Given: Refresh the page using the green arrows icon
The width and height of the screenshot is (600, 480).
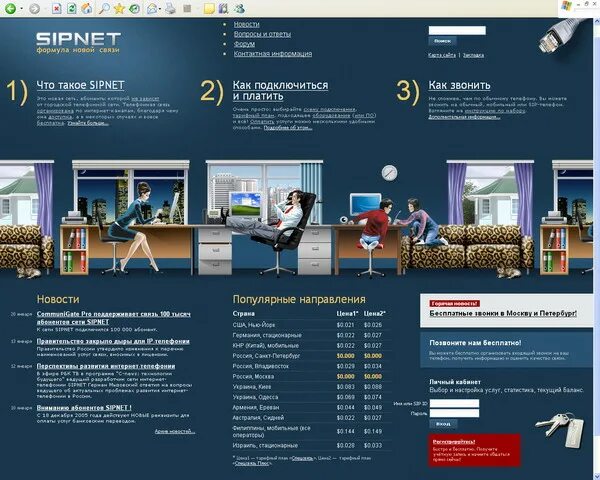Looking at the screenshot, I should pos(72,8).
